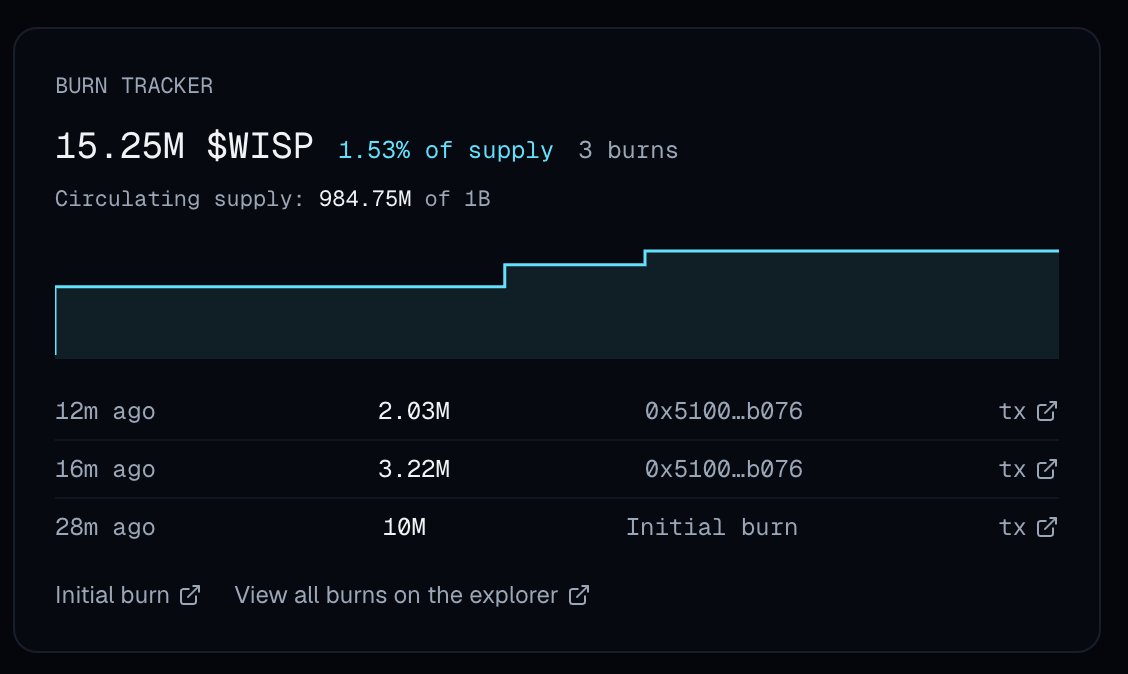Click the Circulating supply label
This screenshot has width=1128, height=674.
[x=180, y=199]
